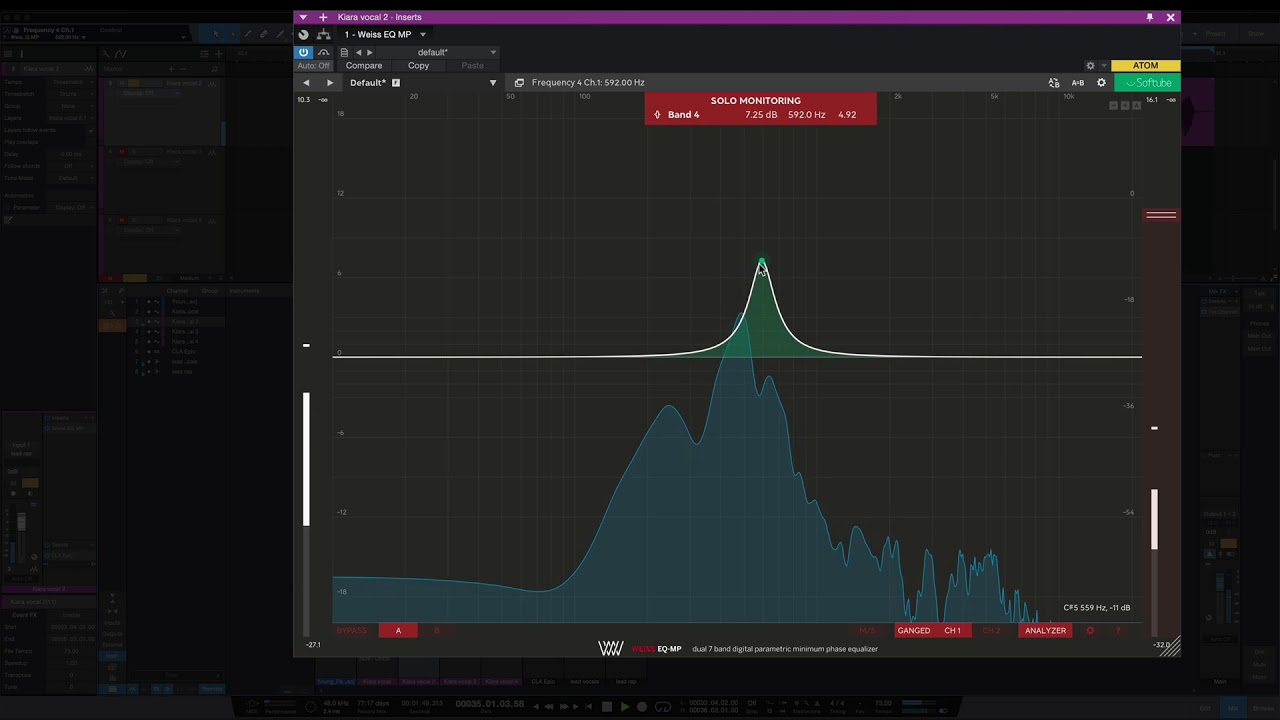This screenshot has width=1280, height=720.
Task: Toggle the A=B comparison icon
Action: pyautogui.click(x=1078, y=83)
